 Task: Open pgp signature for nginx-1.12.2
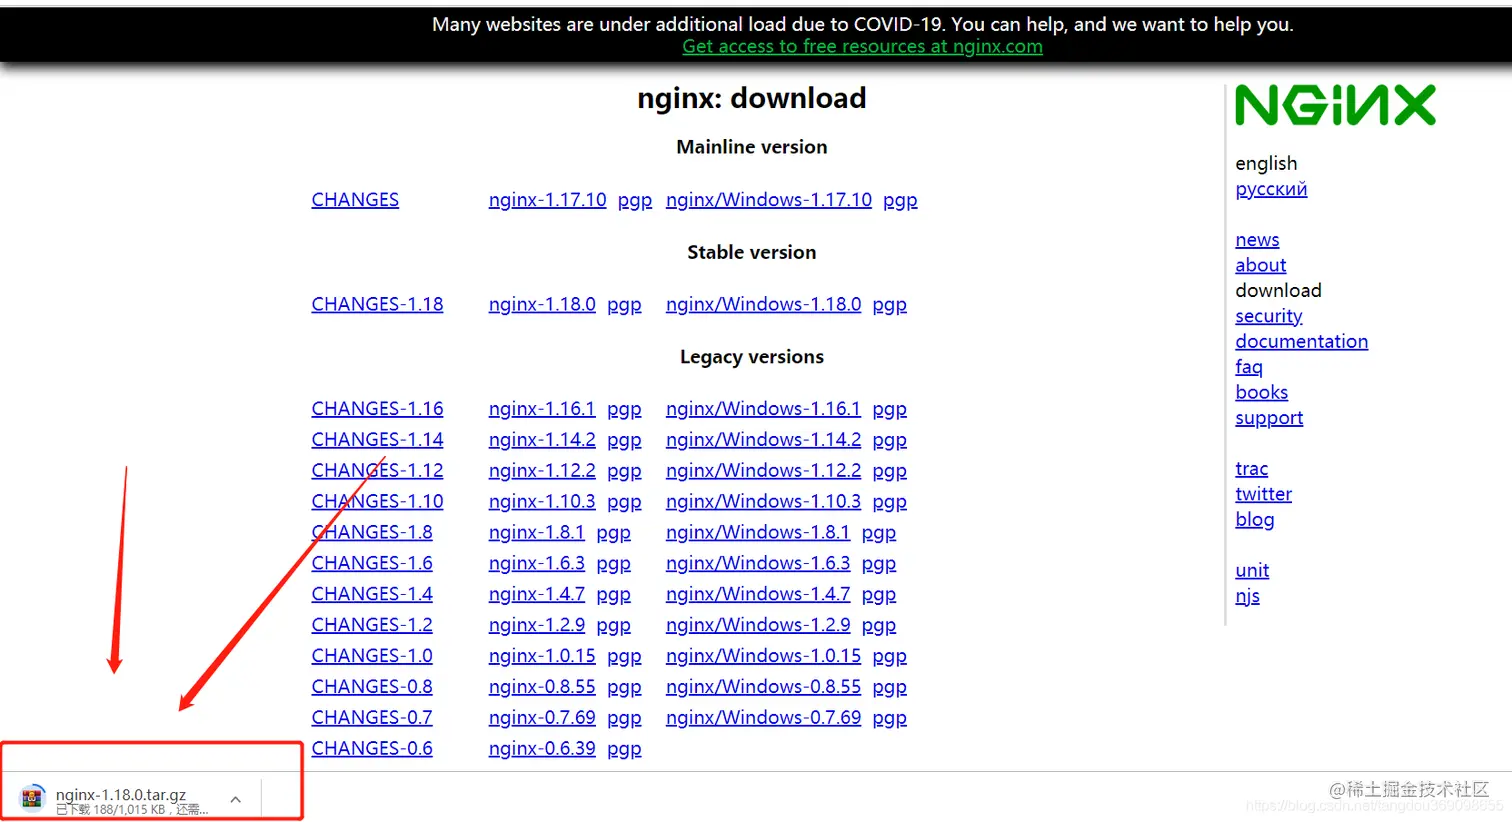624,472
